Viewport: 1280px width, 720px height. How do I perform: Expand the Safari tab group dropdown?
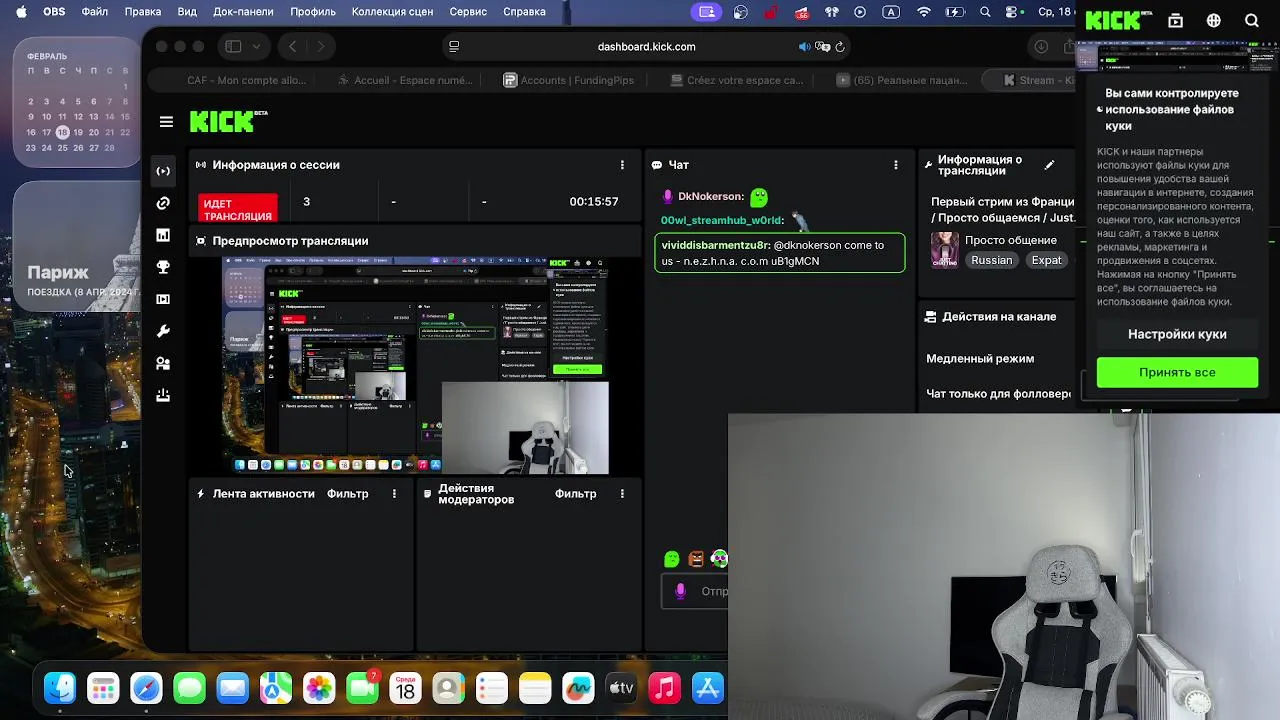tap(257, 46)
